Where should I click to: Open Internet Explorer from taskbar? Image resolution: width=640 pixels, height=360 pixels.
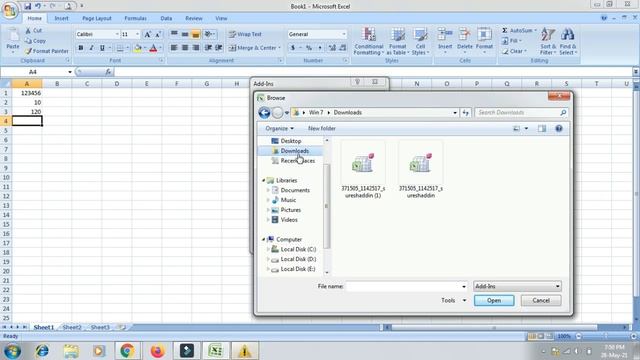pyautogui.click(x=42, y=351)
